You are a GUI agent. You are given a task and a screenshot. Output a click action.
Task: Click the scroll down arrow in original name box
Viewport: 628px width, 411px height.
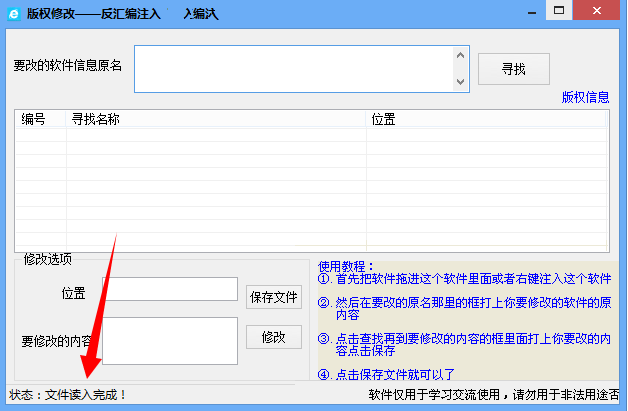coord(460,82)
